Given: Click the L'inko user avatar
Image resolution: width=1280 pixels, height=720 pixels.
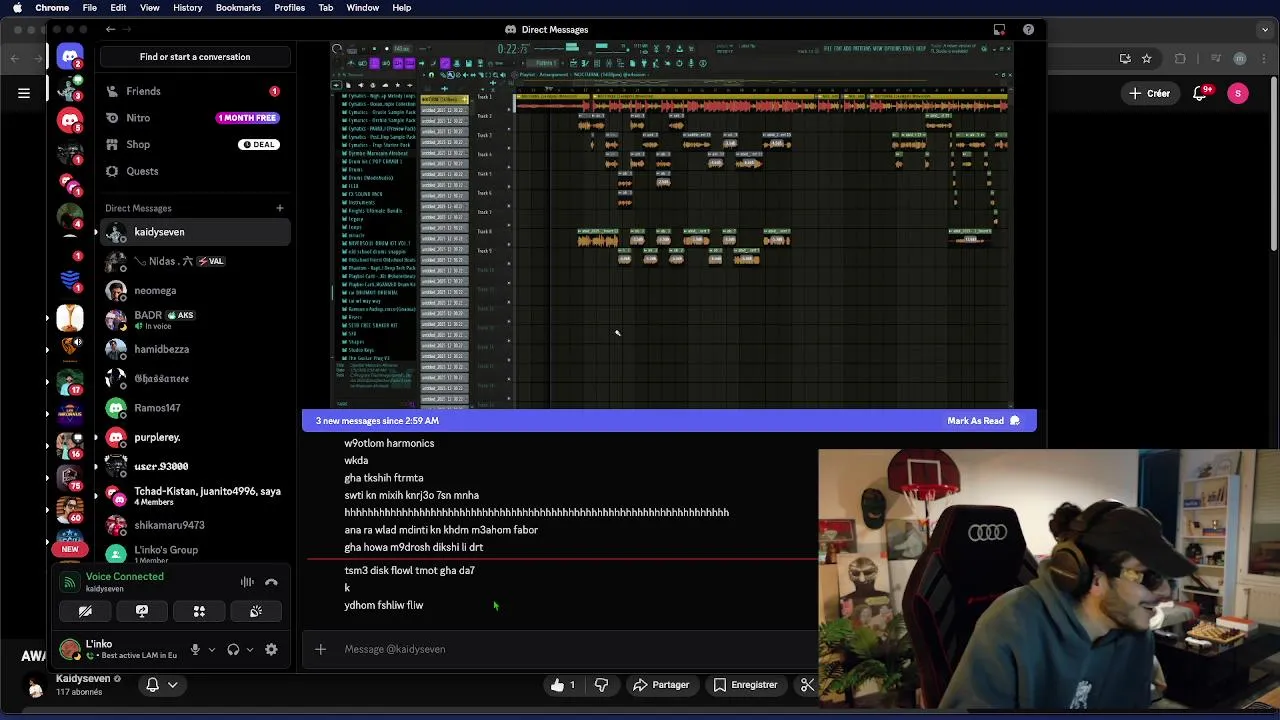Looking at the screenshot, I should [x=70, y=649].
